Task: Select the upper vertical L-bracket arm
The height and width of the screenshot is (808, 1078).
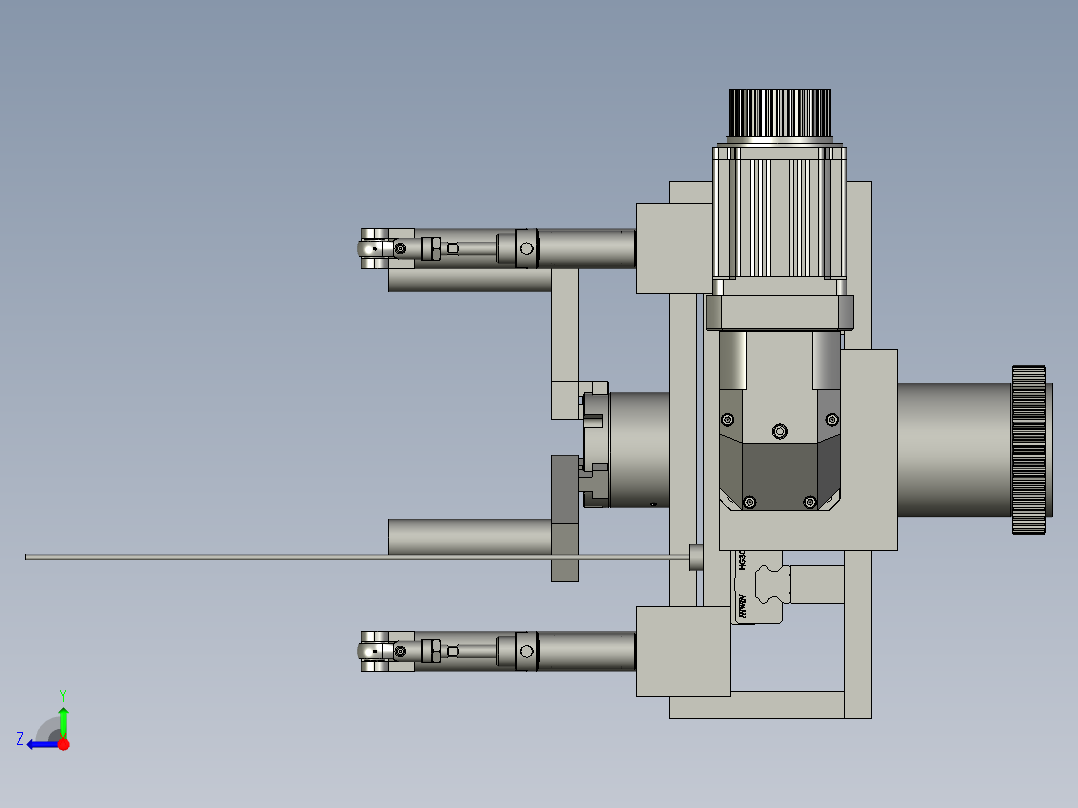Action: point(564,325)
